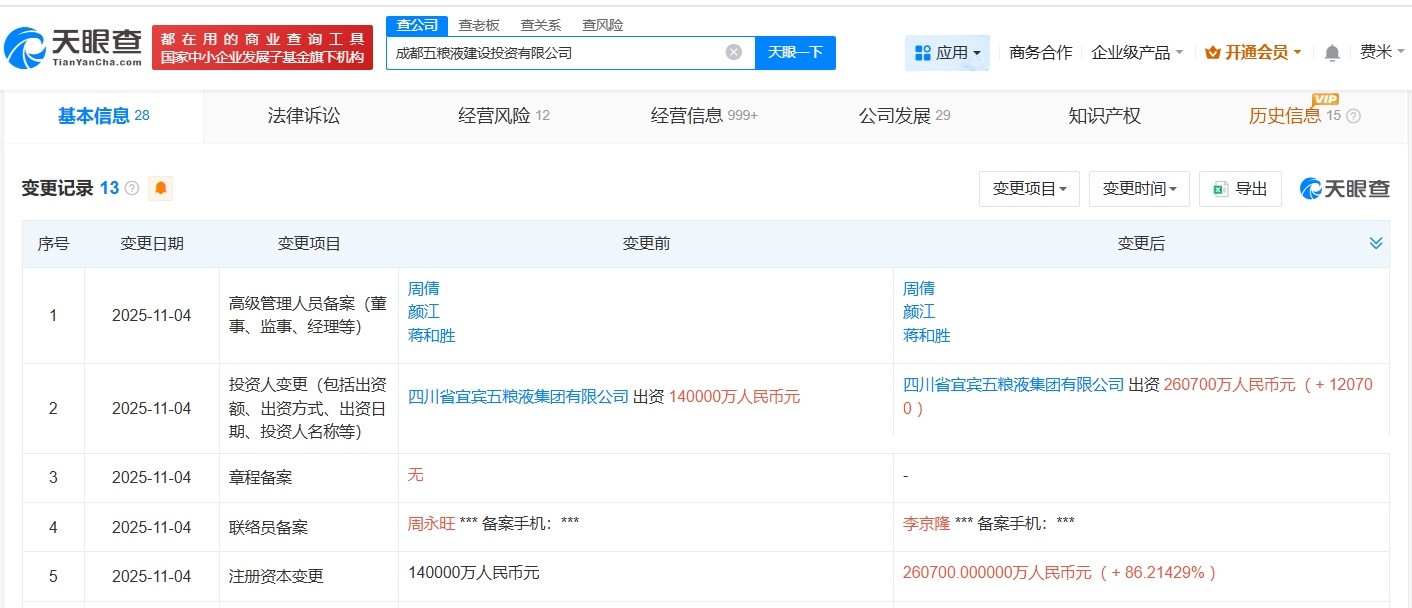
Task: Select the 商务合作 menu item
Action: click(x=1041, y=52)
